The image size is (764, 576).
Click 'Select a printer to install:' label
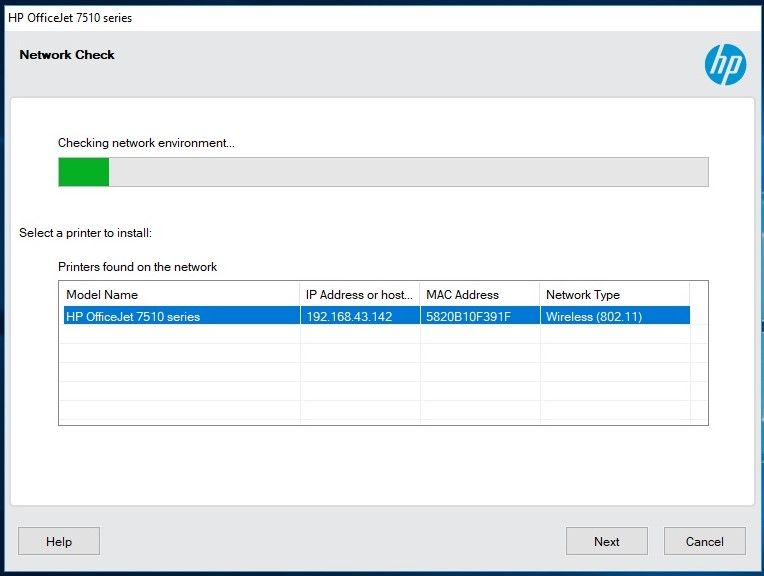tap(86, 233)
